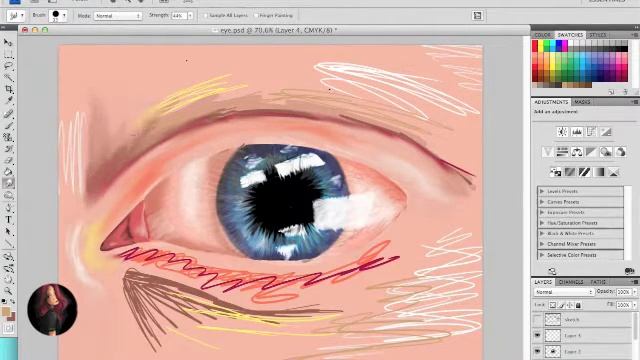
Task: Open the Strength slider arrow
Action: [x=190, y=16]
